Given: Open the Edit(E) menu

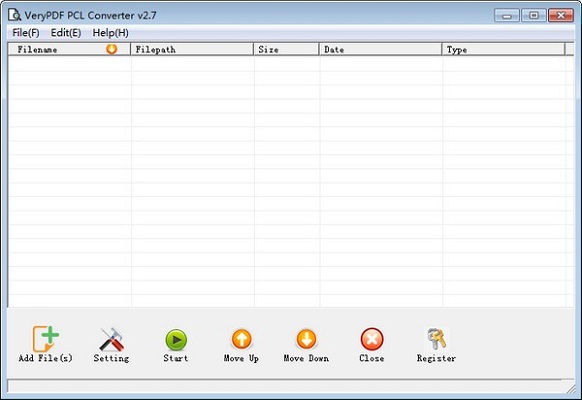Looking at the screenshot, I should pyautogui.click(x=66, y=33).
